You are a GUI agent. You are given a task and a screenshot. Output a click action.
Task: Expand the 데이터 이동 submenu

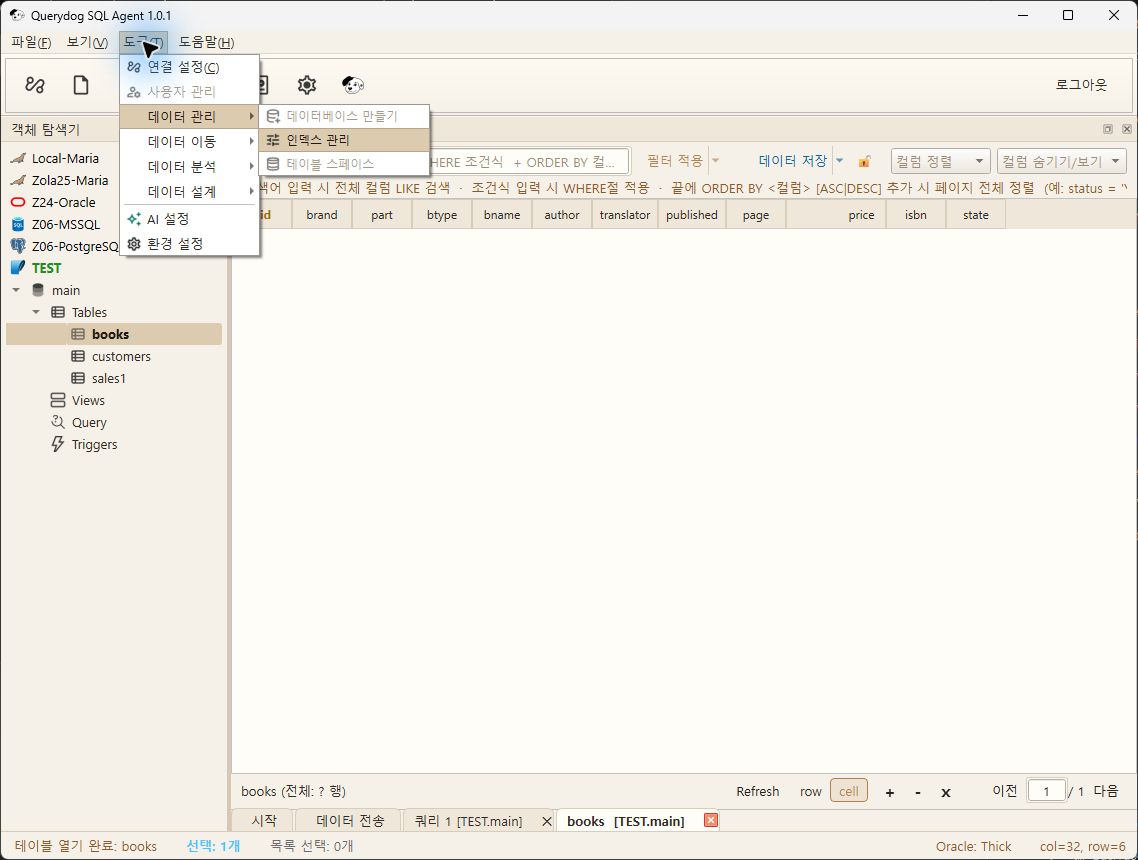point(189,142)
